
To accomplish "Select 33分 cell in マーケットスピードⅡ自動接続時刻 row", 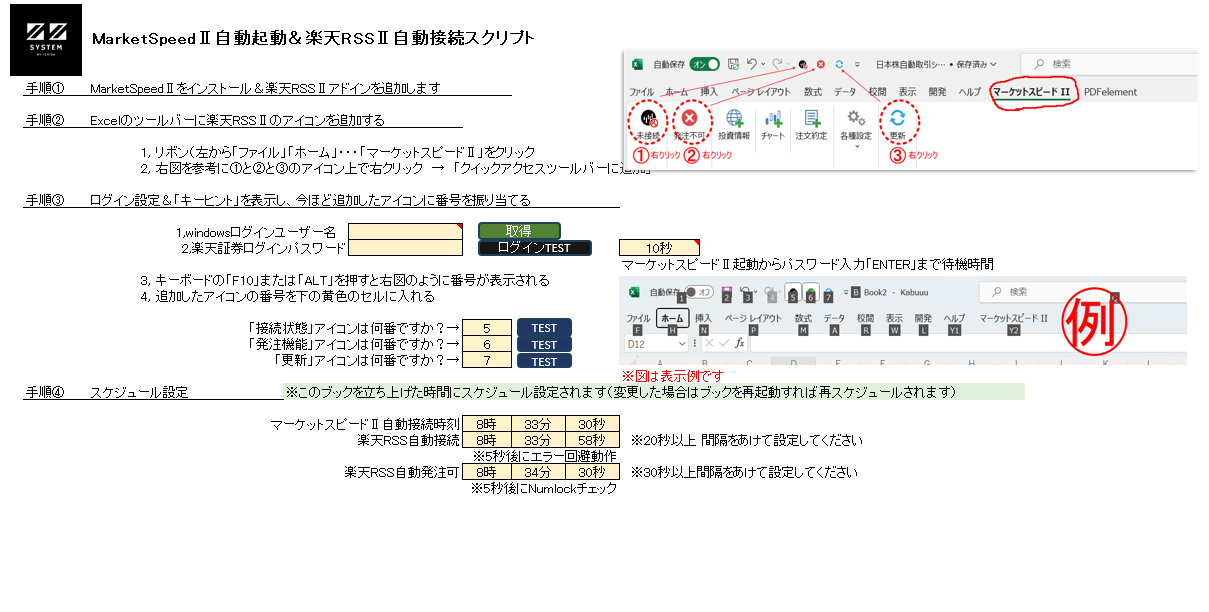I will click(539, 423).
